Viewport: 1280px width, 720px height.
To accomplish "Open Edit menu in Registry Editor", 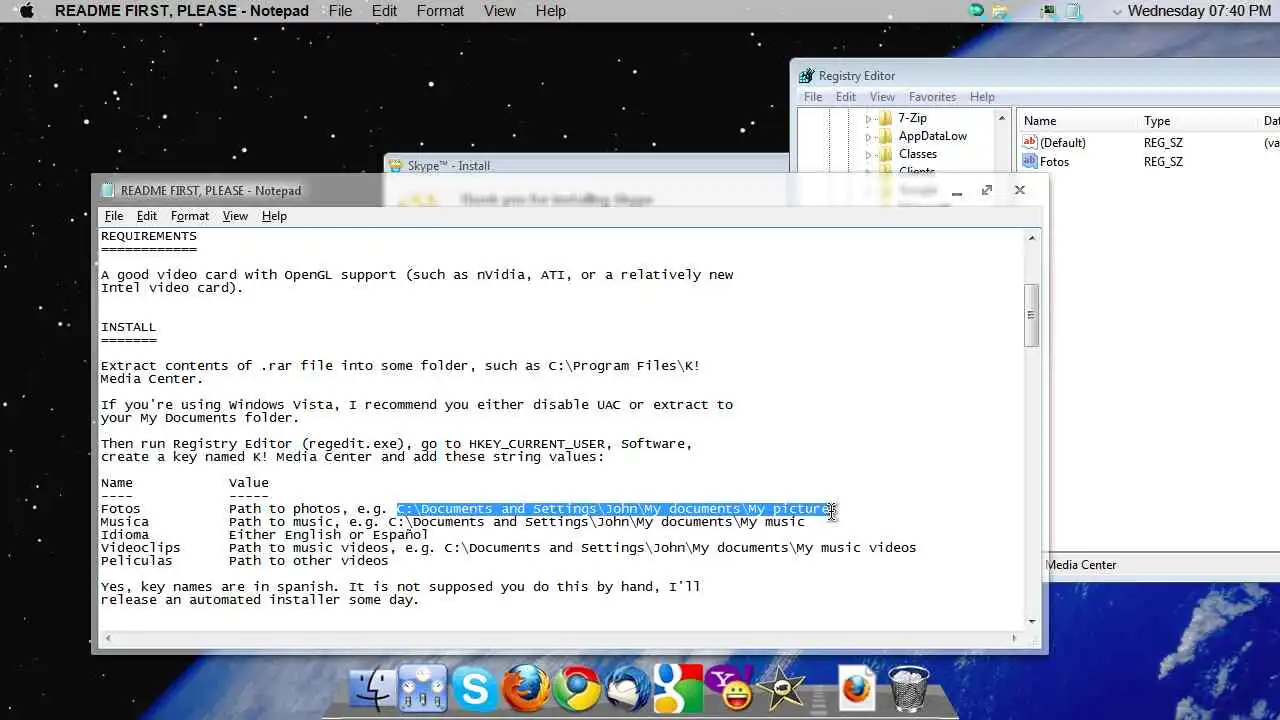I will [x=846, y=97].
